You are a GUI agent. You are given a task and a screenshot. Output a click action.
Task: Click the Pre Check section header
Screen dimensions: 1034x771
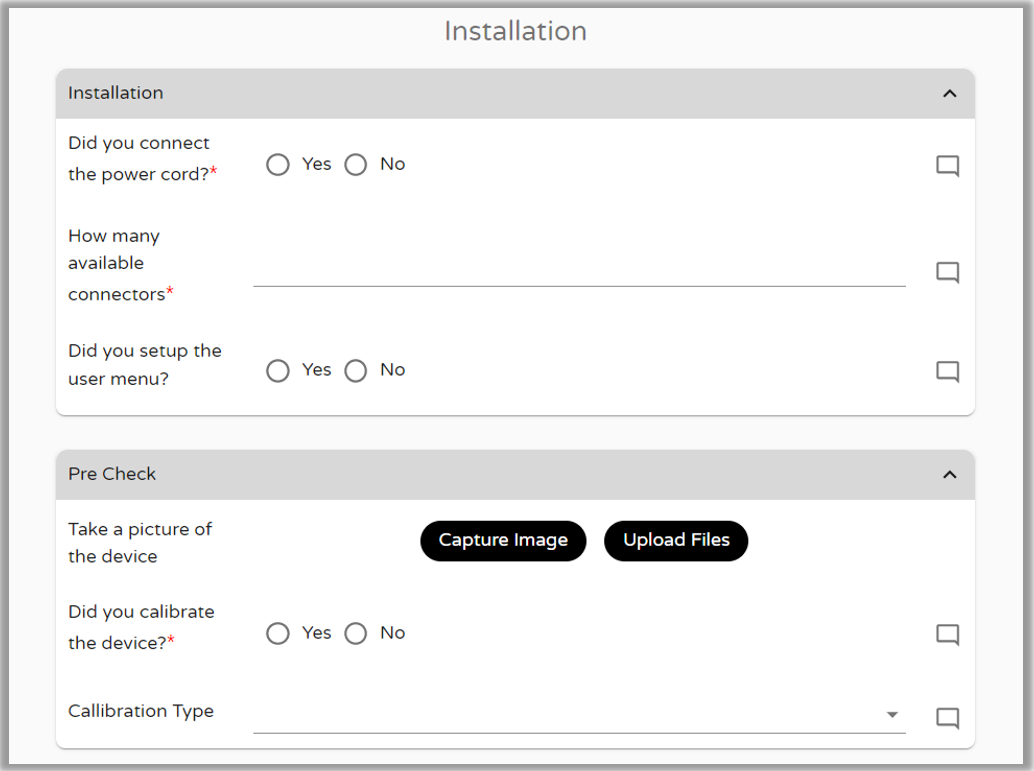coord(111,473)
